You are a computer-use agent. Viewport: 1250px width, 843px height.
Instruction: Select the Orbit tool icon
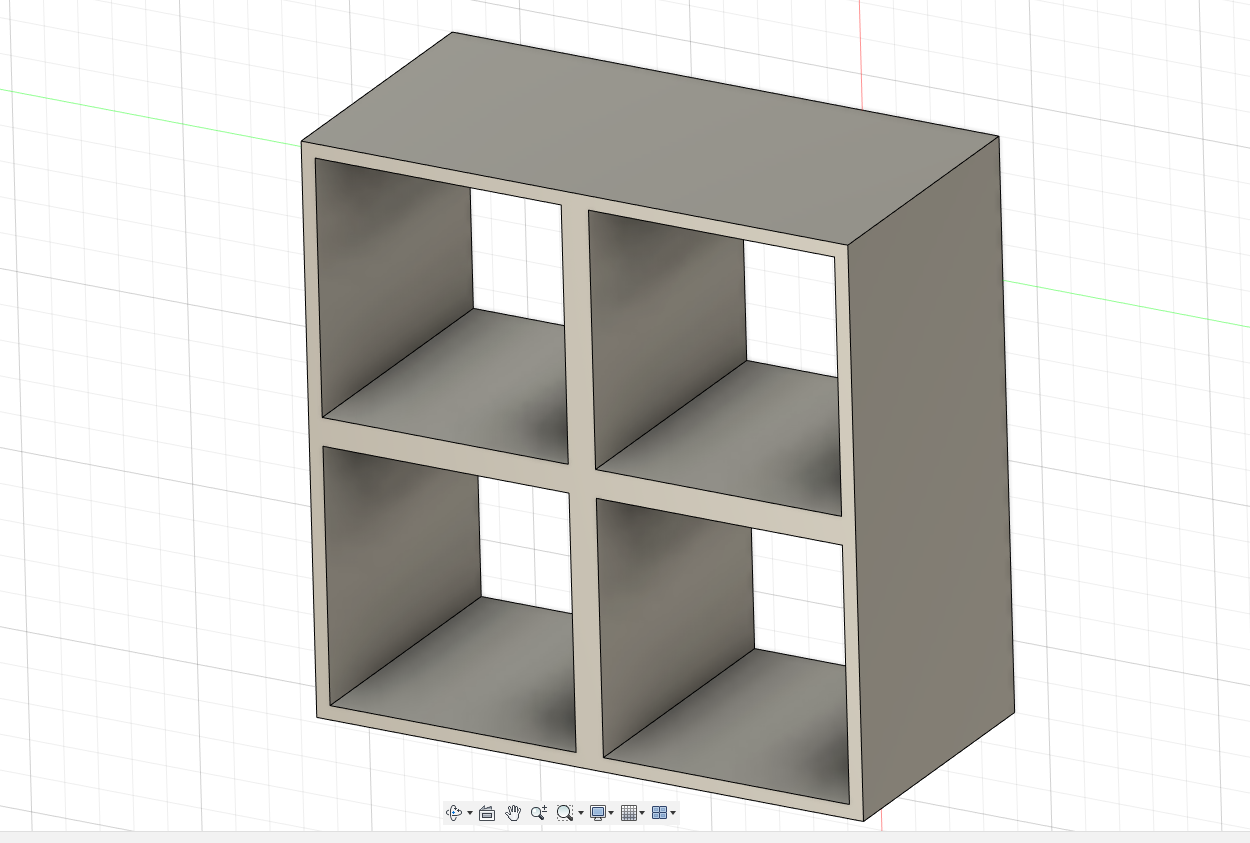453,813
